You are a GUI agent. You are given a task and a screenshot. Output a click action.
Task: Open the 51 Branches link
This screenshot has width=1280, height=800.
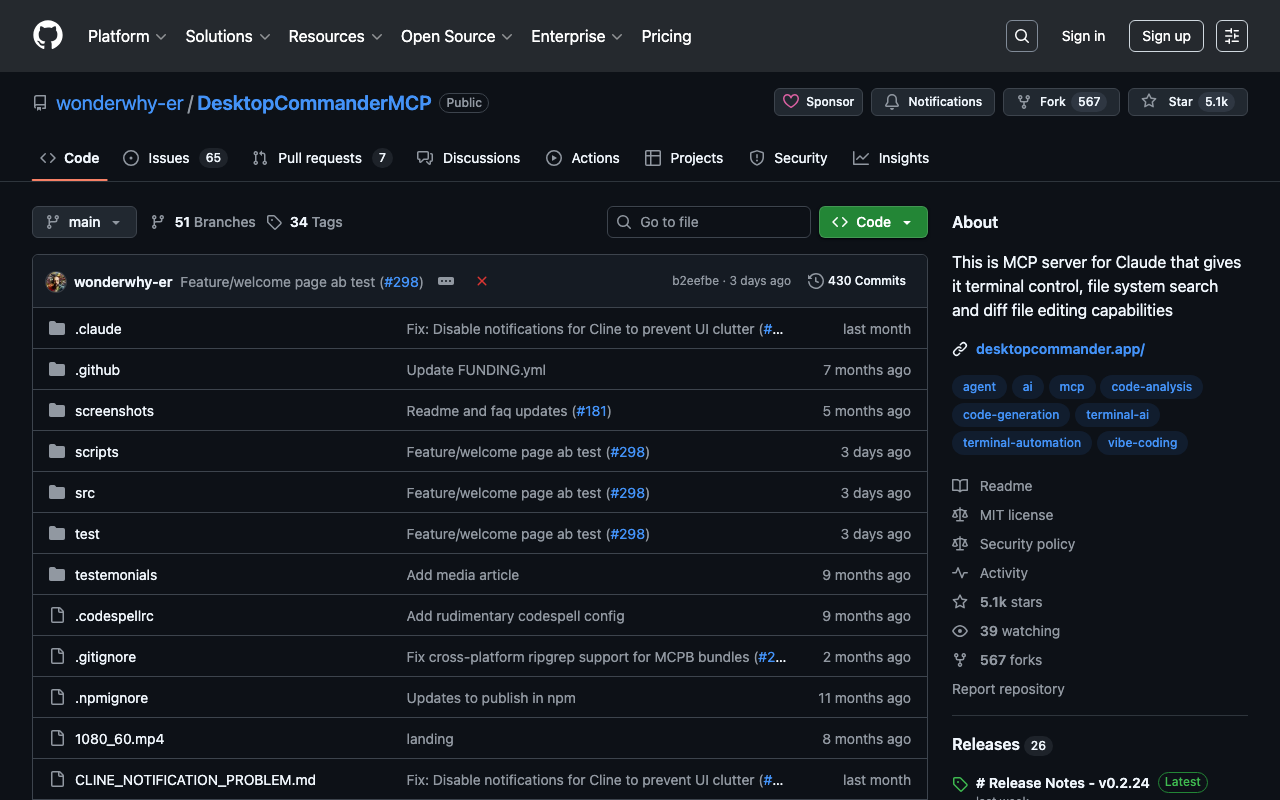(x=203, y=222)
